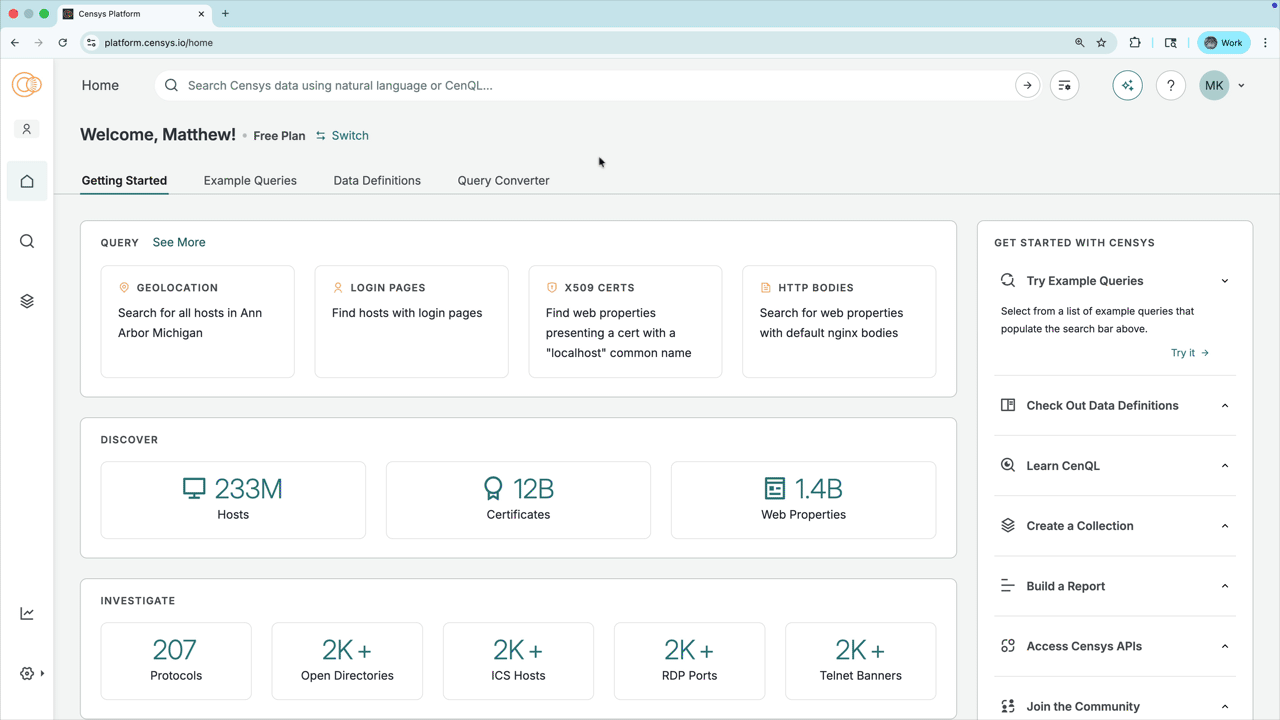The height and width of the screenshot is (720, 1280).
Task: Open the help question mark icon
Action: click(x=1170, y=85)
